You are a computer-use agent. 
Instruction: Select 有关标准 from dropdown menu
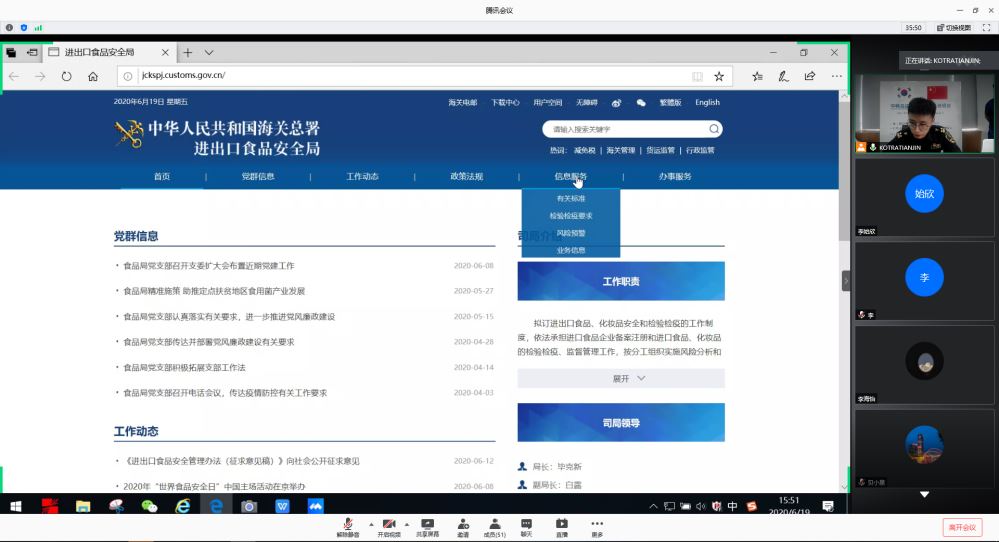click(x=571, y=199)
